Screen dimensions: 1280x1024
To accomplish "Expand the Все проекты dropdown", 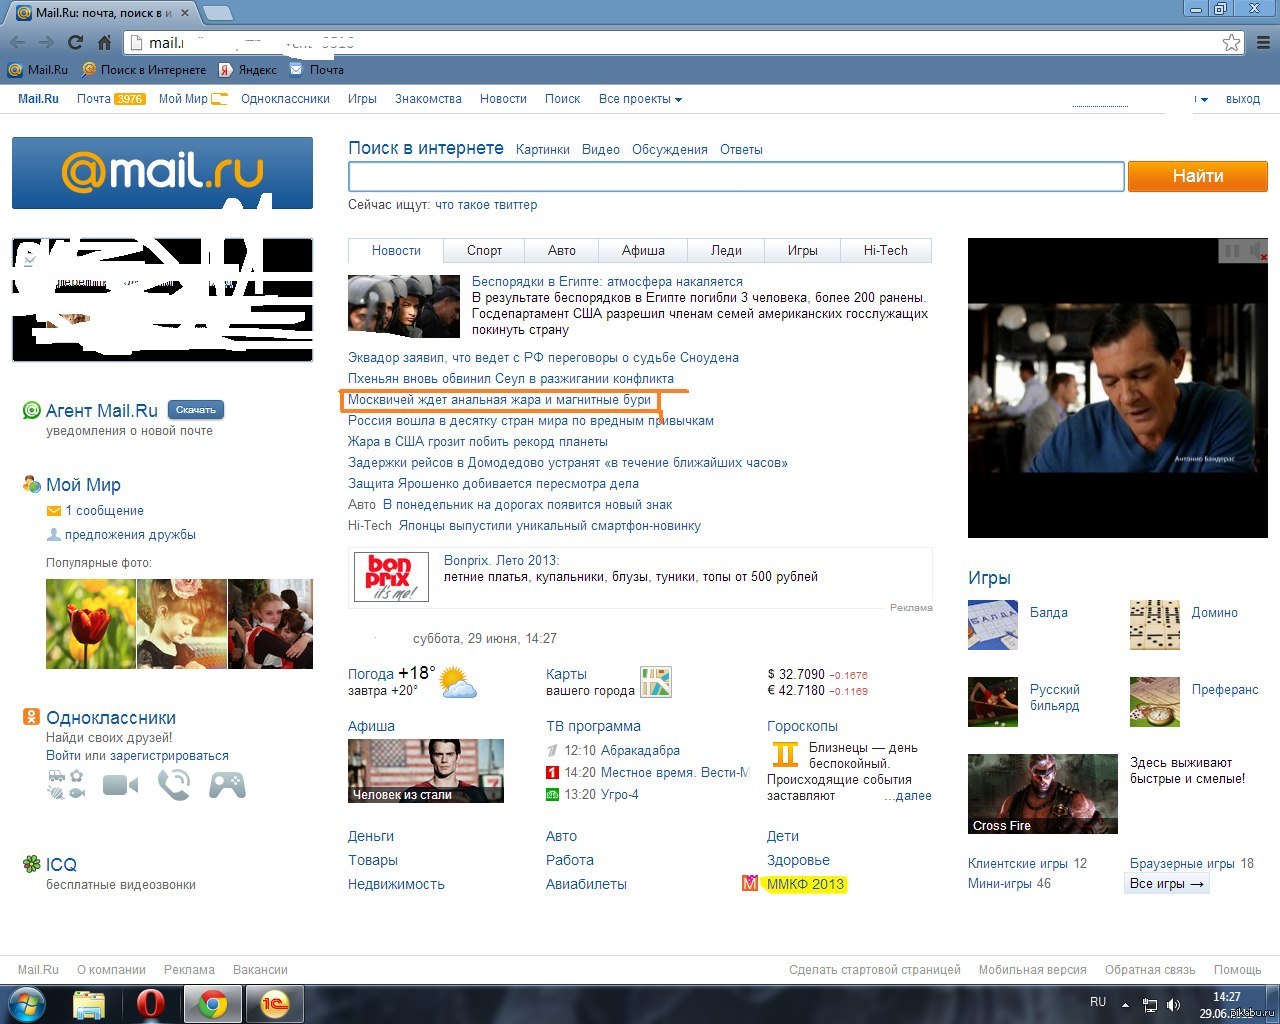I will click(x=640, y=99).
